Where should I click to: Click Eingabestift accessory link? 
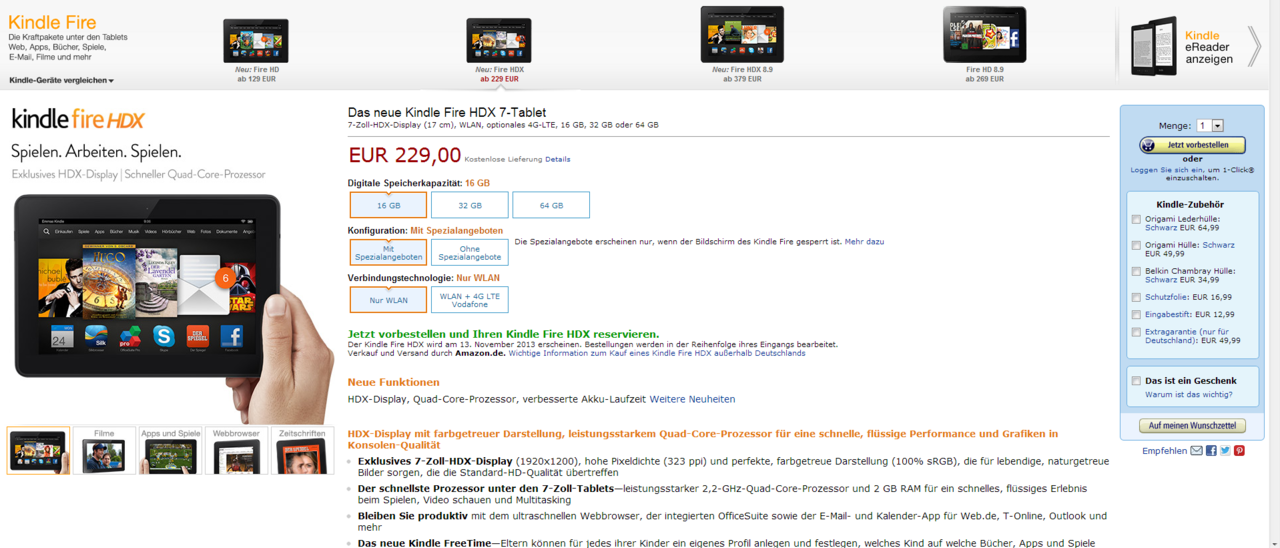[x=1169, y=314]
